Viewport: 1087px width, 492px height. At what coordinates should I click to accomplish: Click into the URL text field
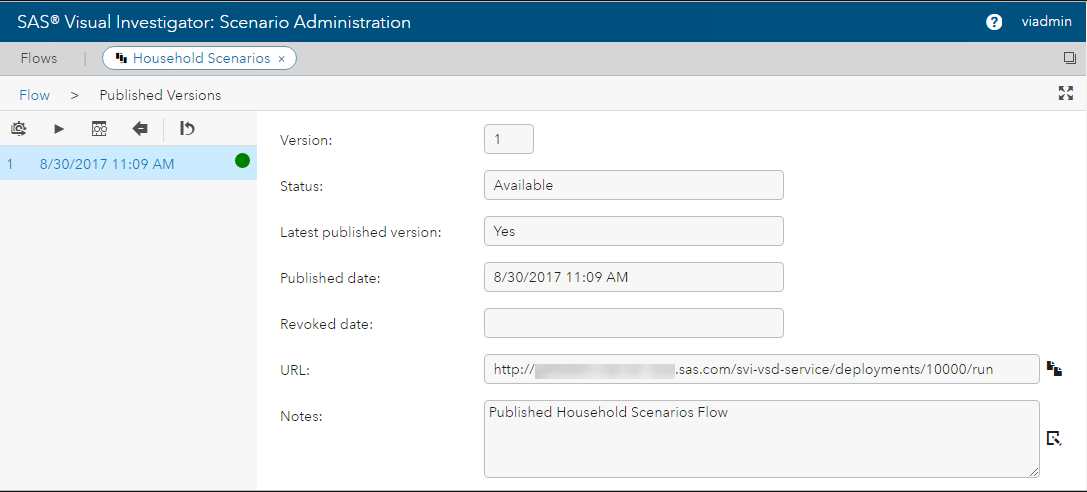click(x=761, y=369)
